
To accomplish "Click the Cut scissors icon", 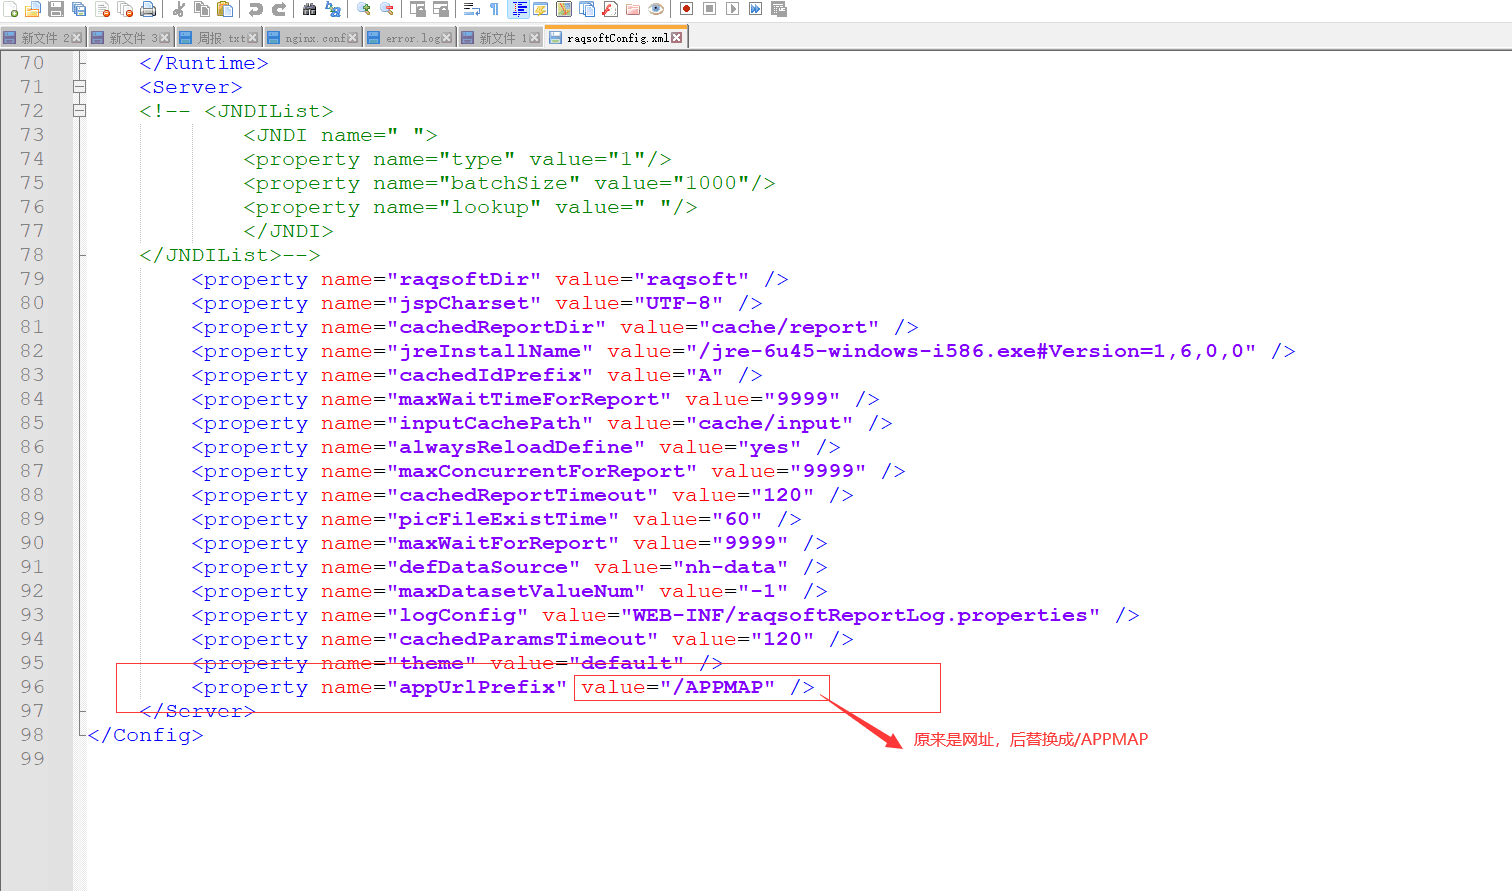I will (x=178, y=9).
